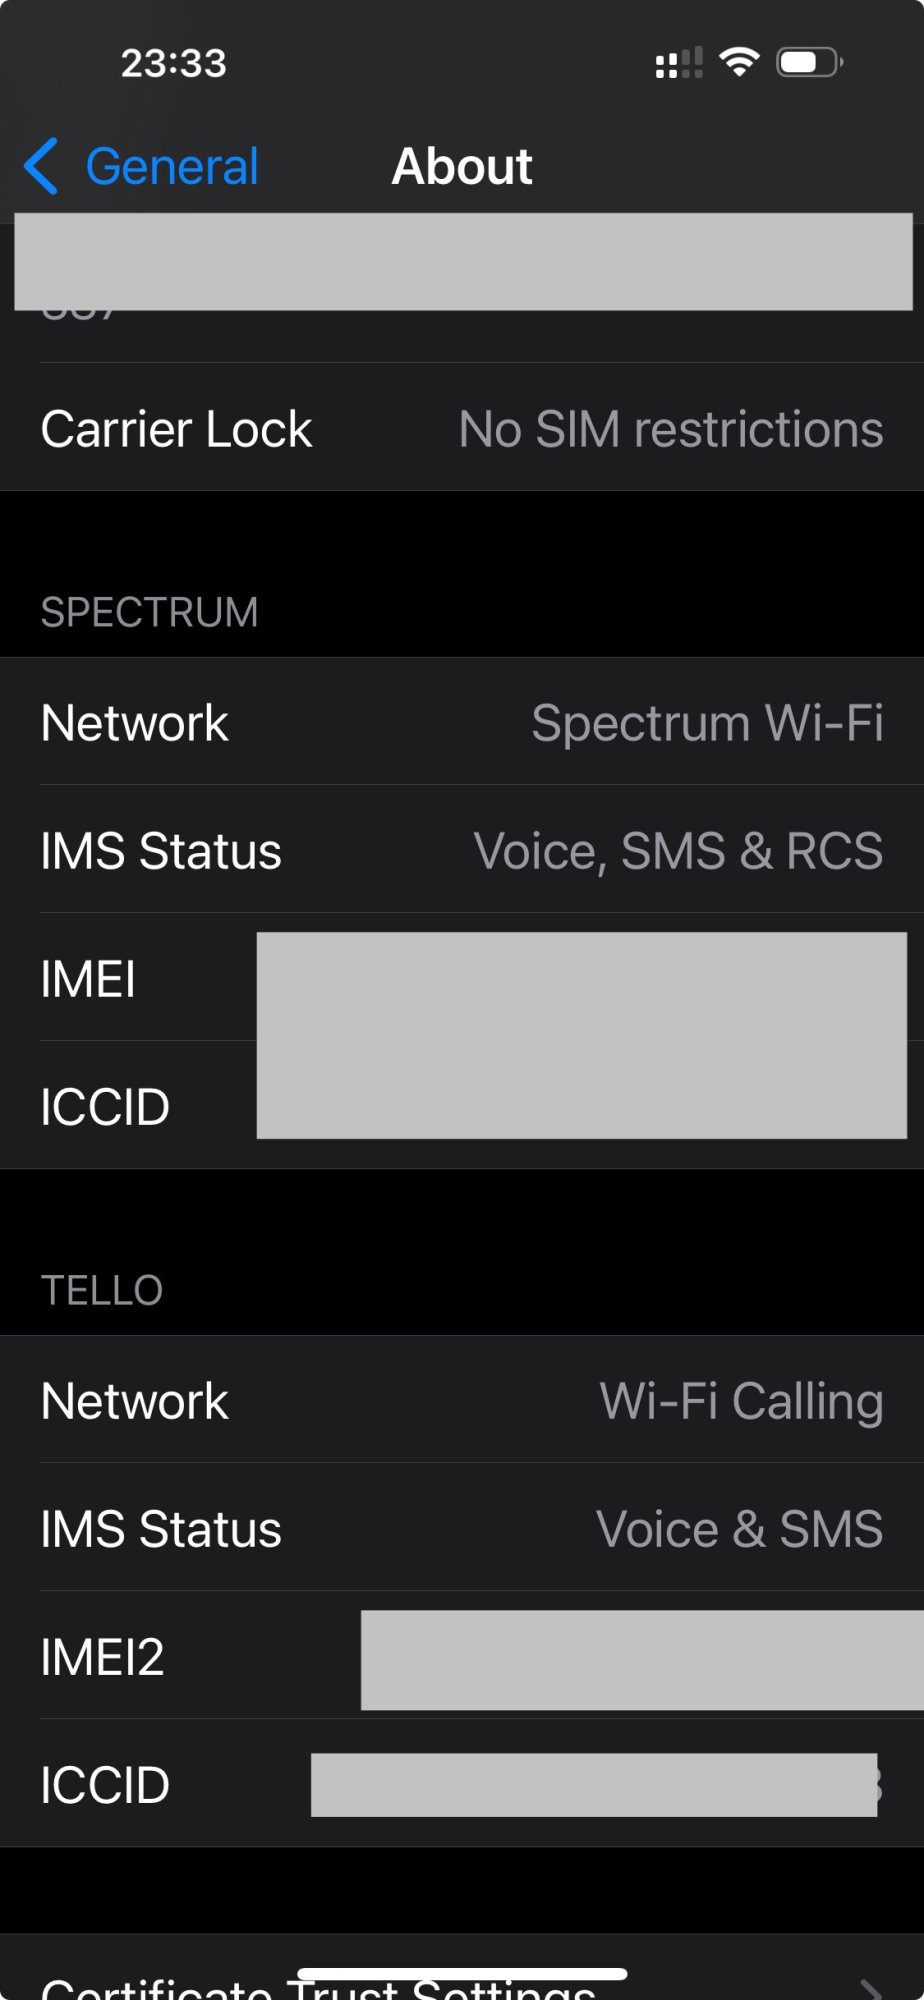
Task: Tap the back chevron arrow icon
Action: (41, 166)
